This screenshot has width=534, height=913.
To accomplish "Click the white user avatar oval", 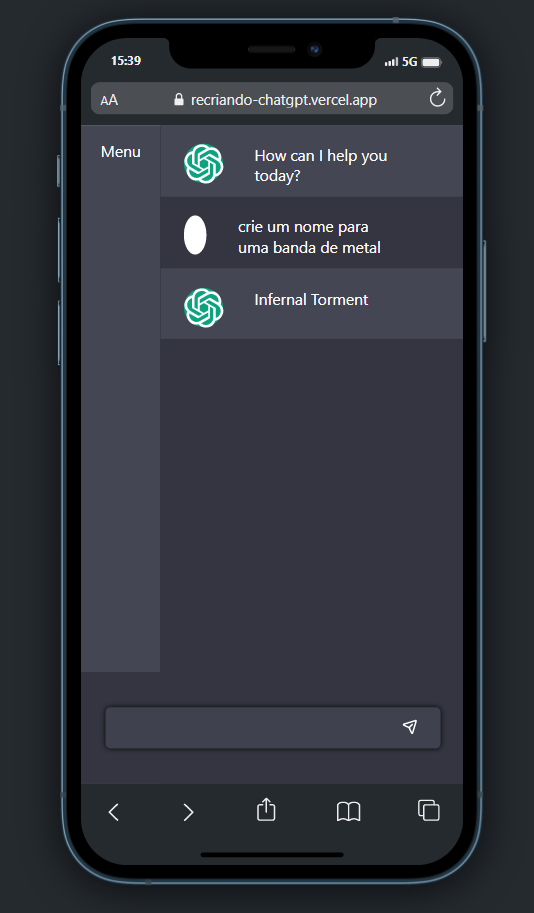I will (195, 235).
